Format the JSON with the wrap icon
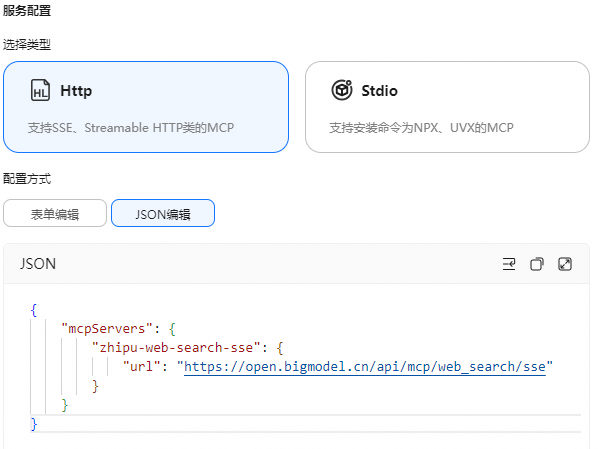The image size is (598, 449). tap(509, 264)
